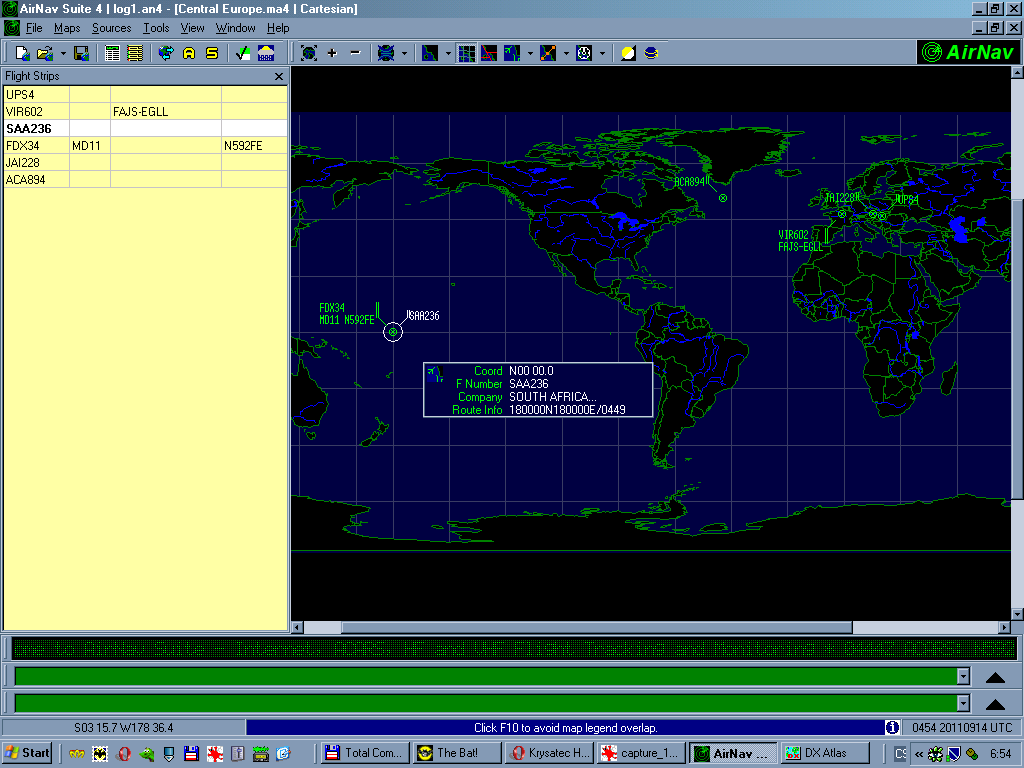The image size is (1024, 768).
Task: Click the SAA236 aircraft marker on map
Action: (392, 332)
